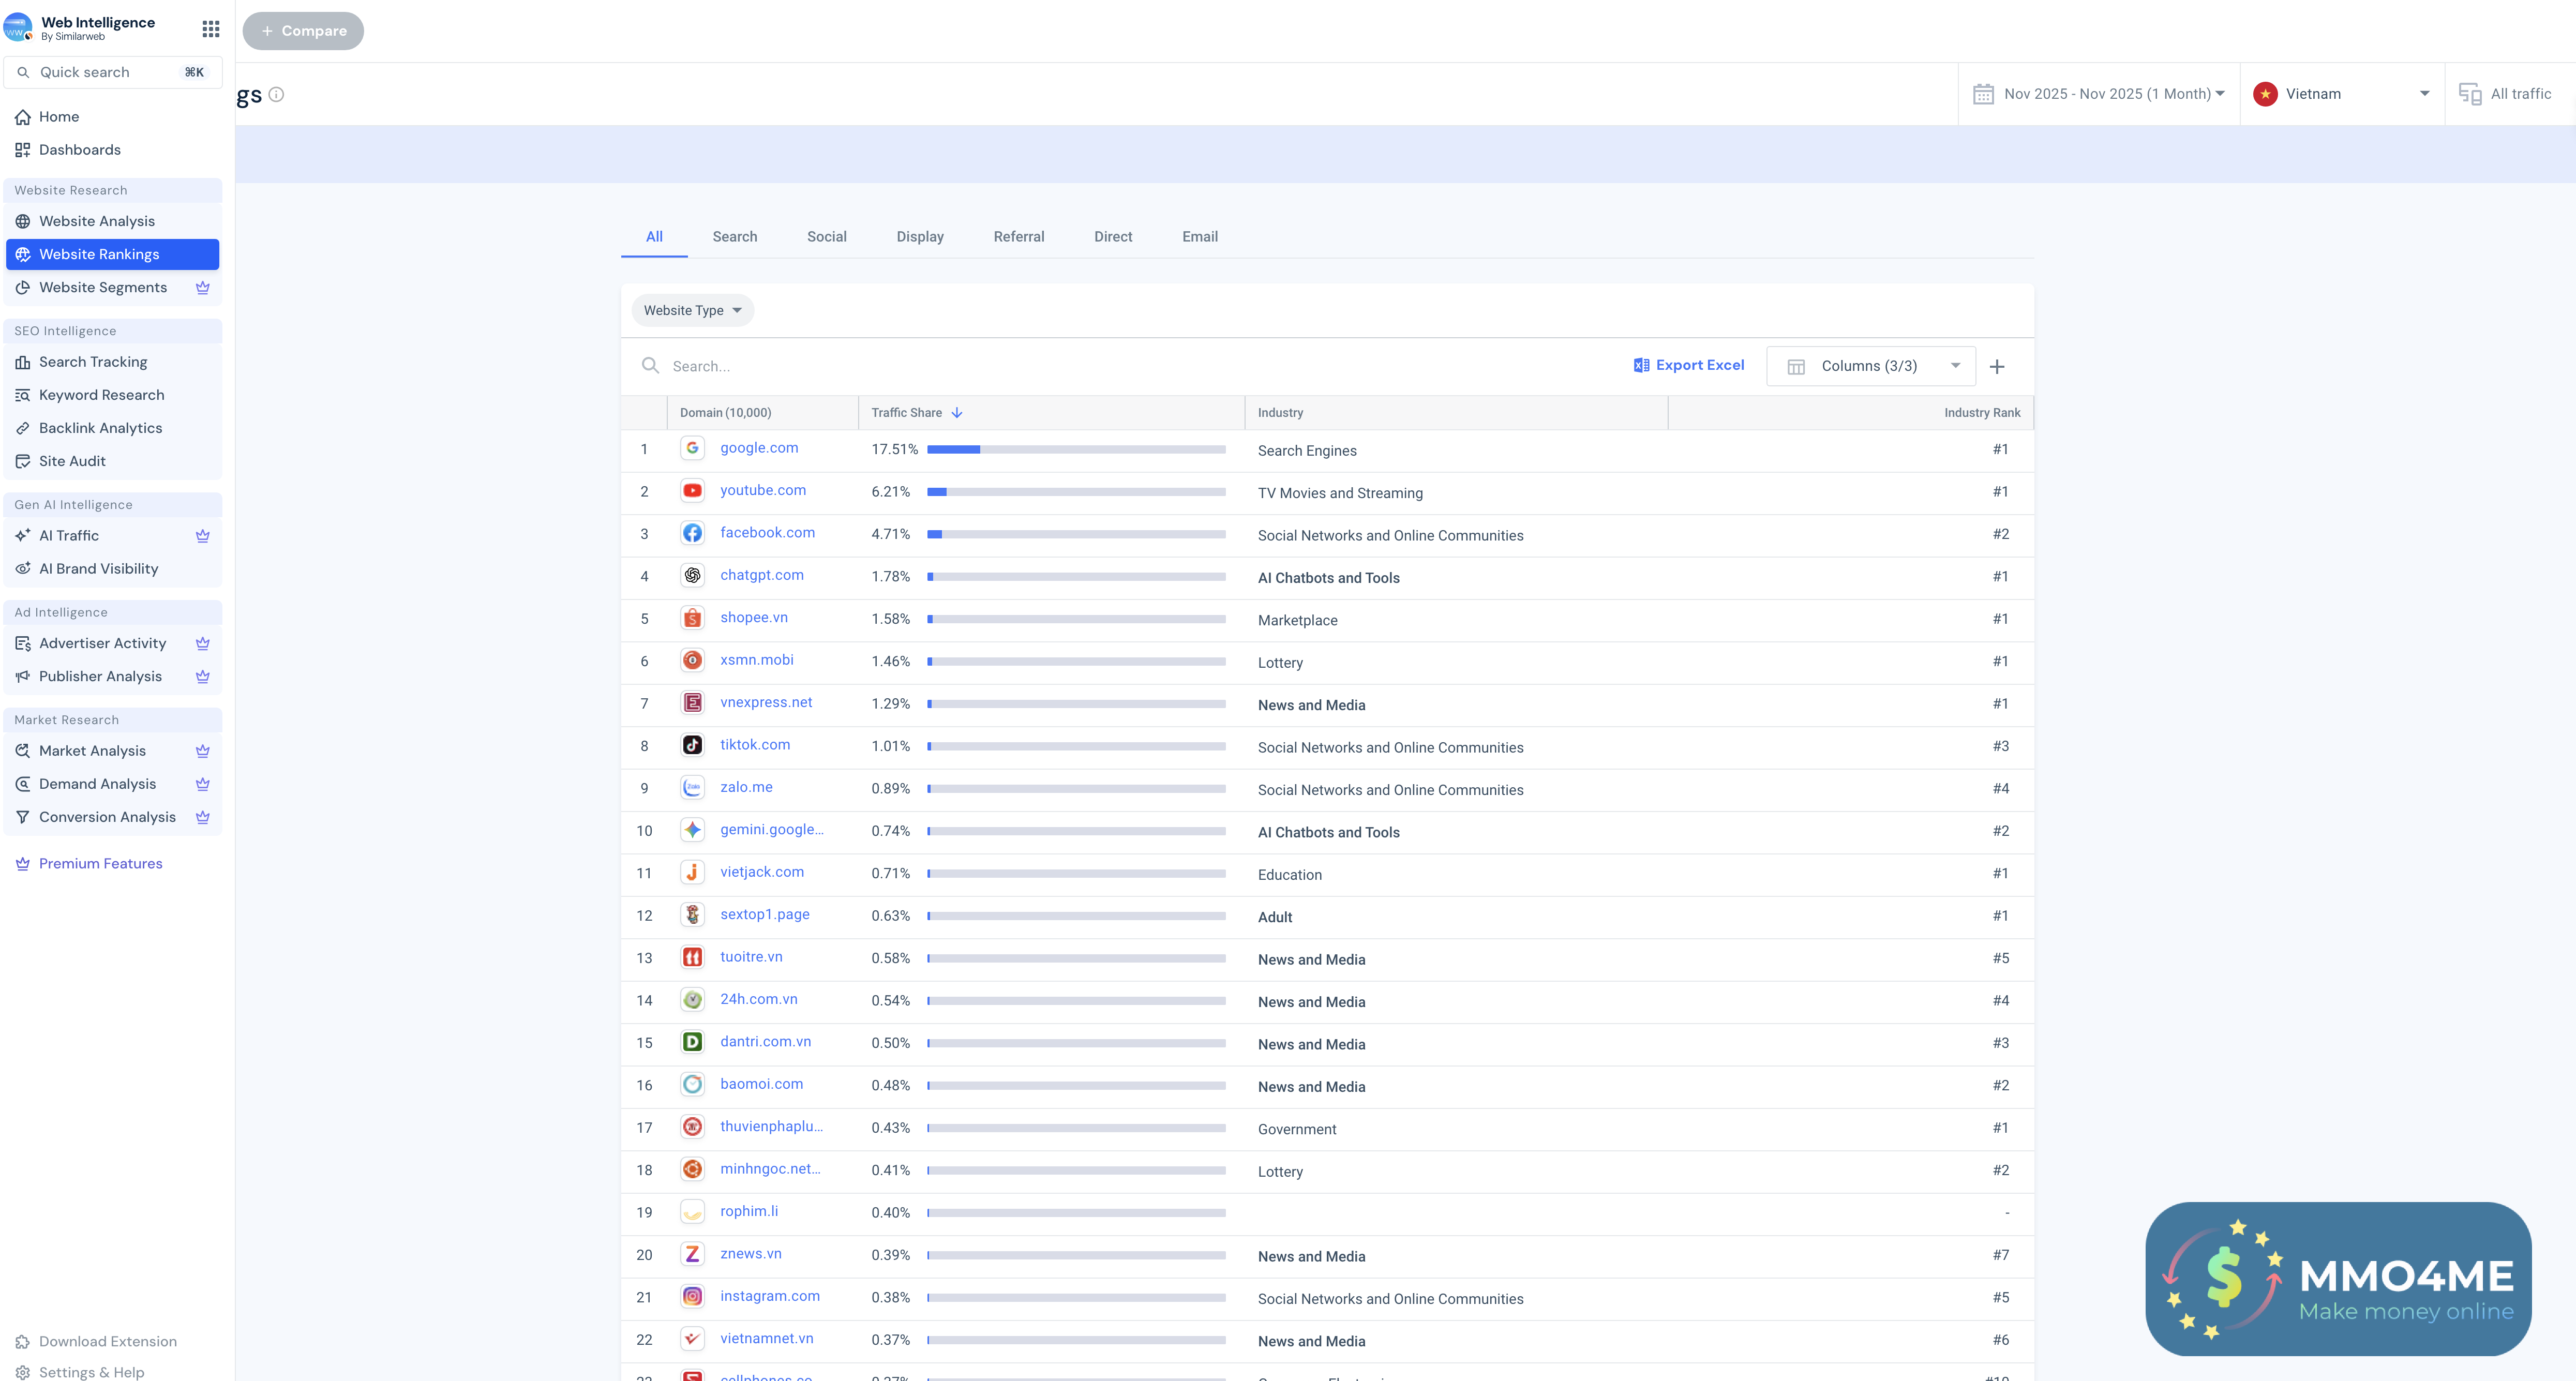Image resolution: width=2576 pixels, height=1381 pixels.
Task: Open the apps grid icon
Action: pos(210,29)
